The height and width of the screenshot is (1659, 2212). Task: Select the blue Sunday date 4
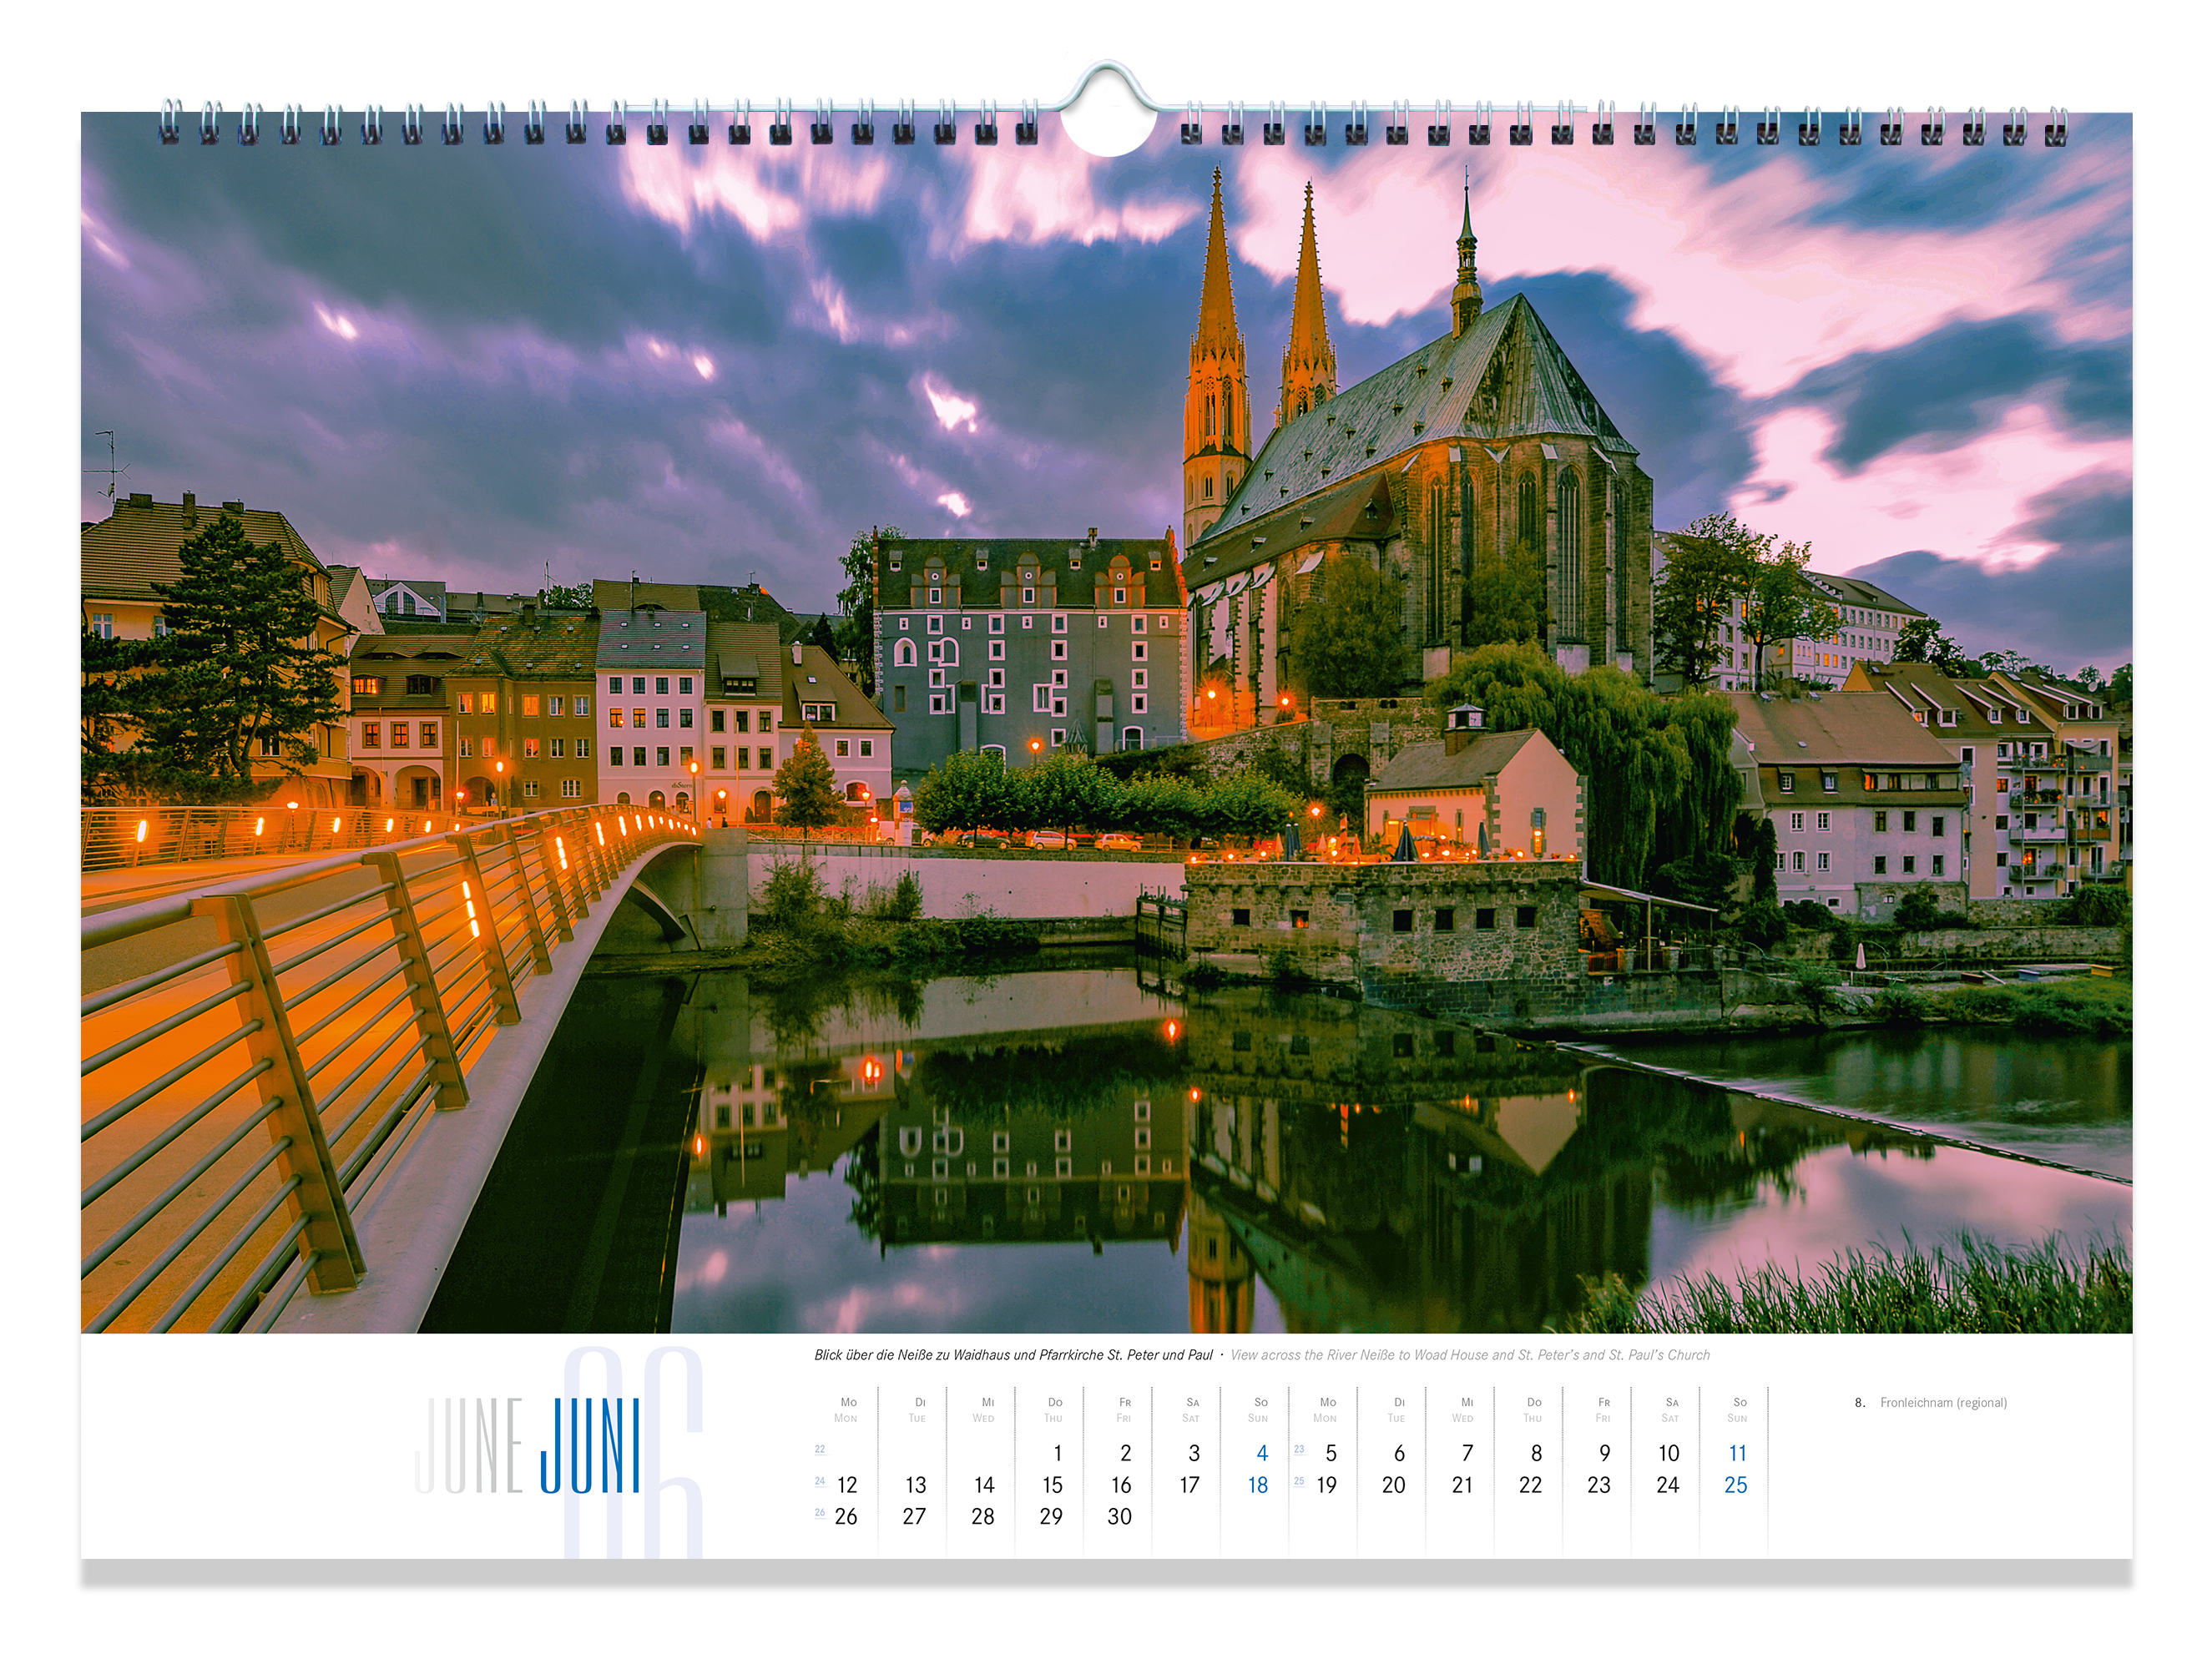1262,1453
